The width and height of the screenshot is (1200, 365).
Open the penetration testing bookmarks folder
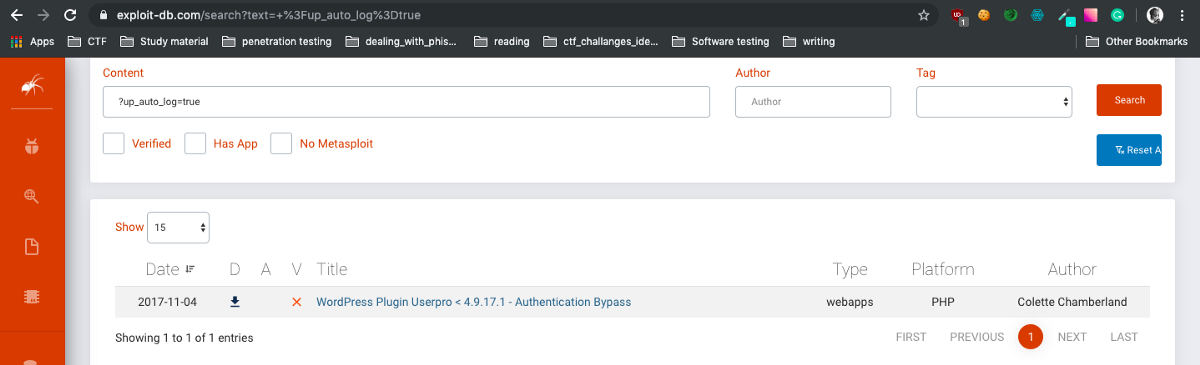(x=277, y=42)
